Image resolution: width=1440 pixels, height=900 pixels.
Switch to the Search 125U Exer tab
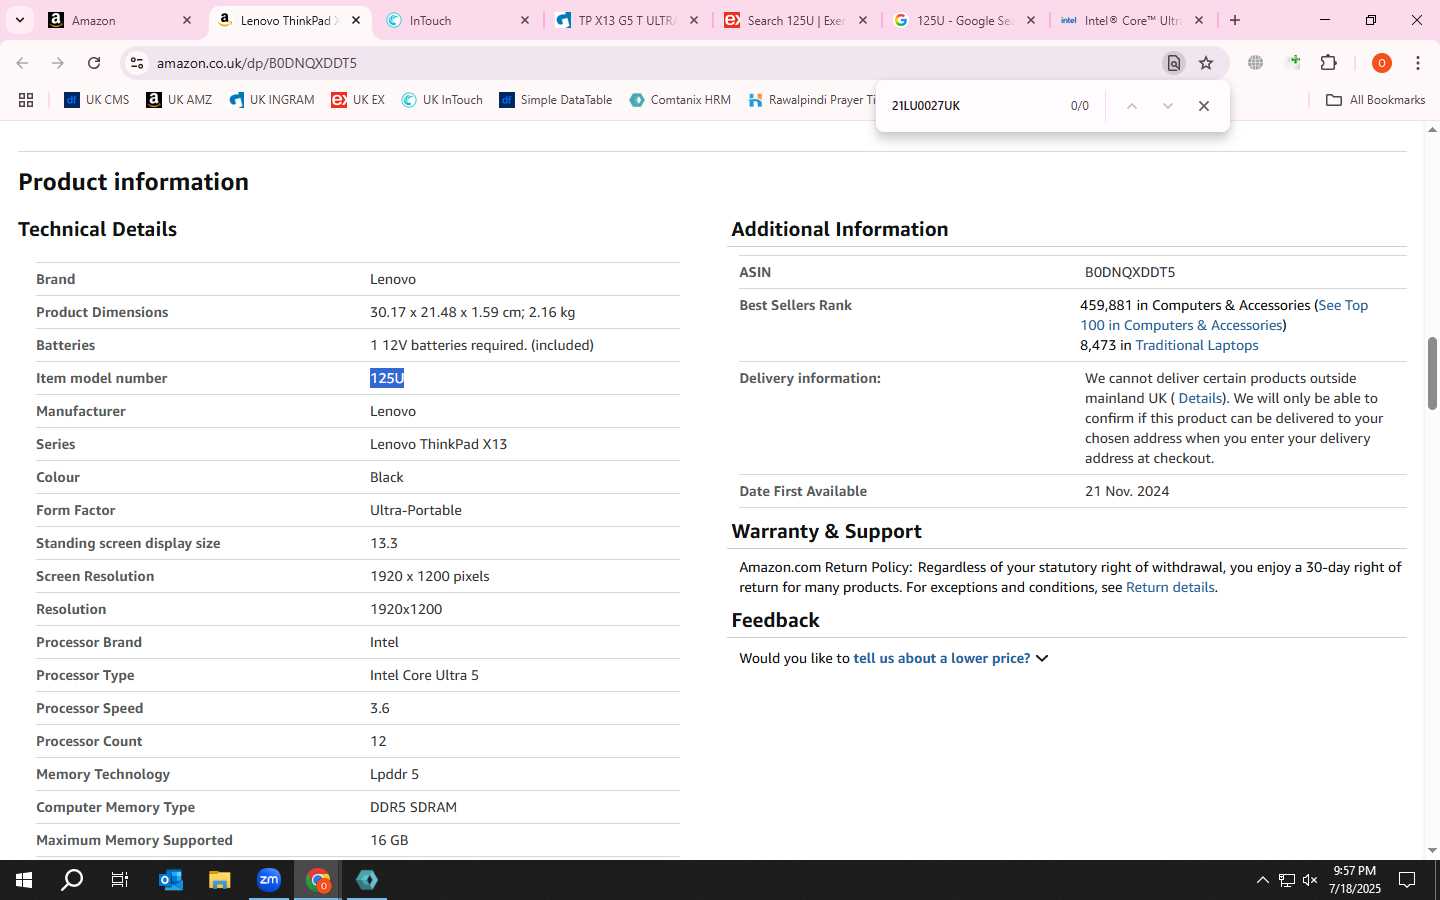(x=797, y=20)
